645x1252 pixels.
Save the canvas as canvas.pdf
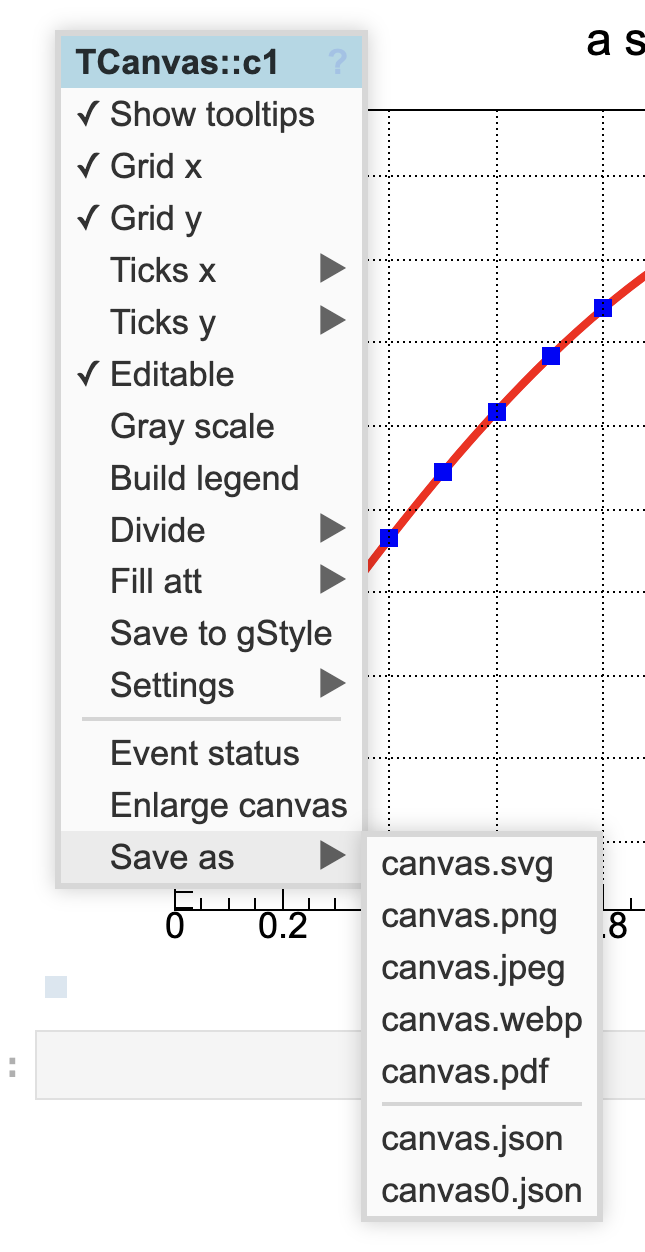click(465, 1072)
